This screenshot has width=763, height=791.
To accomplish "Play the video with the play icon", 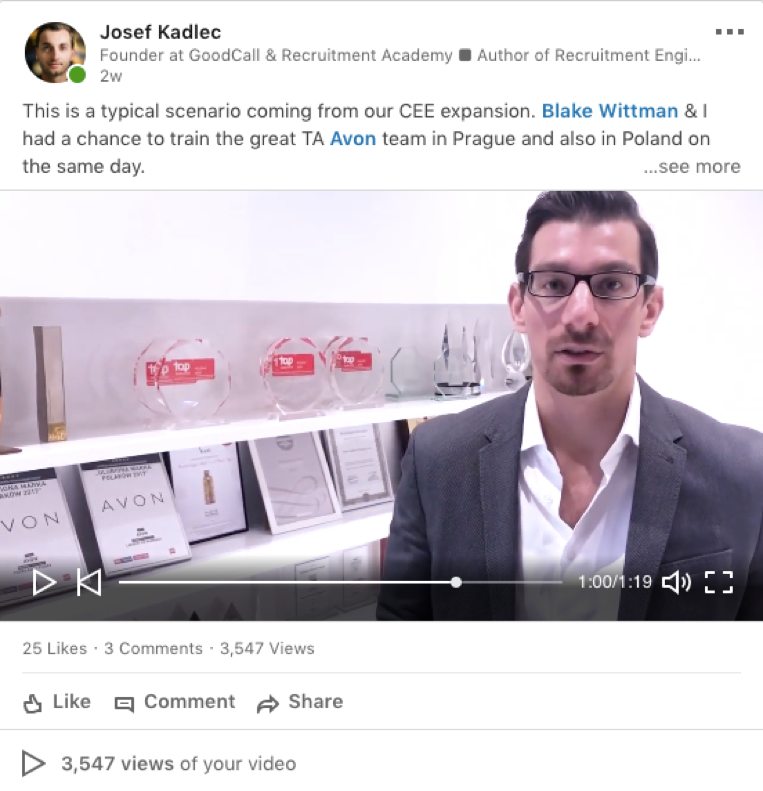I will [44, 582].
